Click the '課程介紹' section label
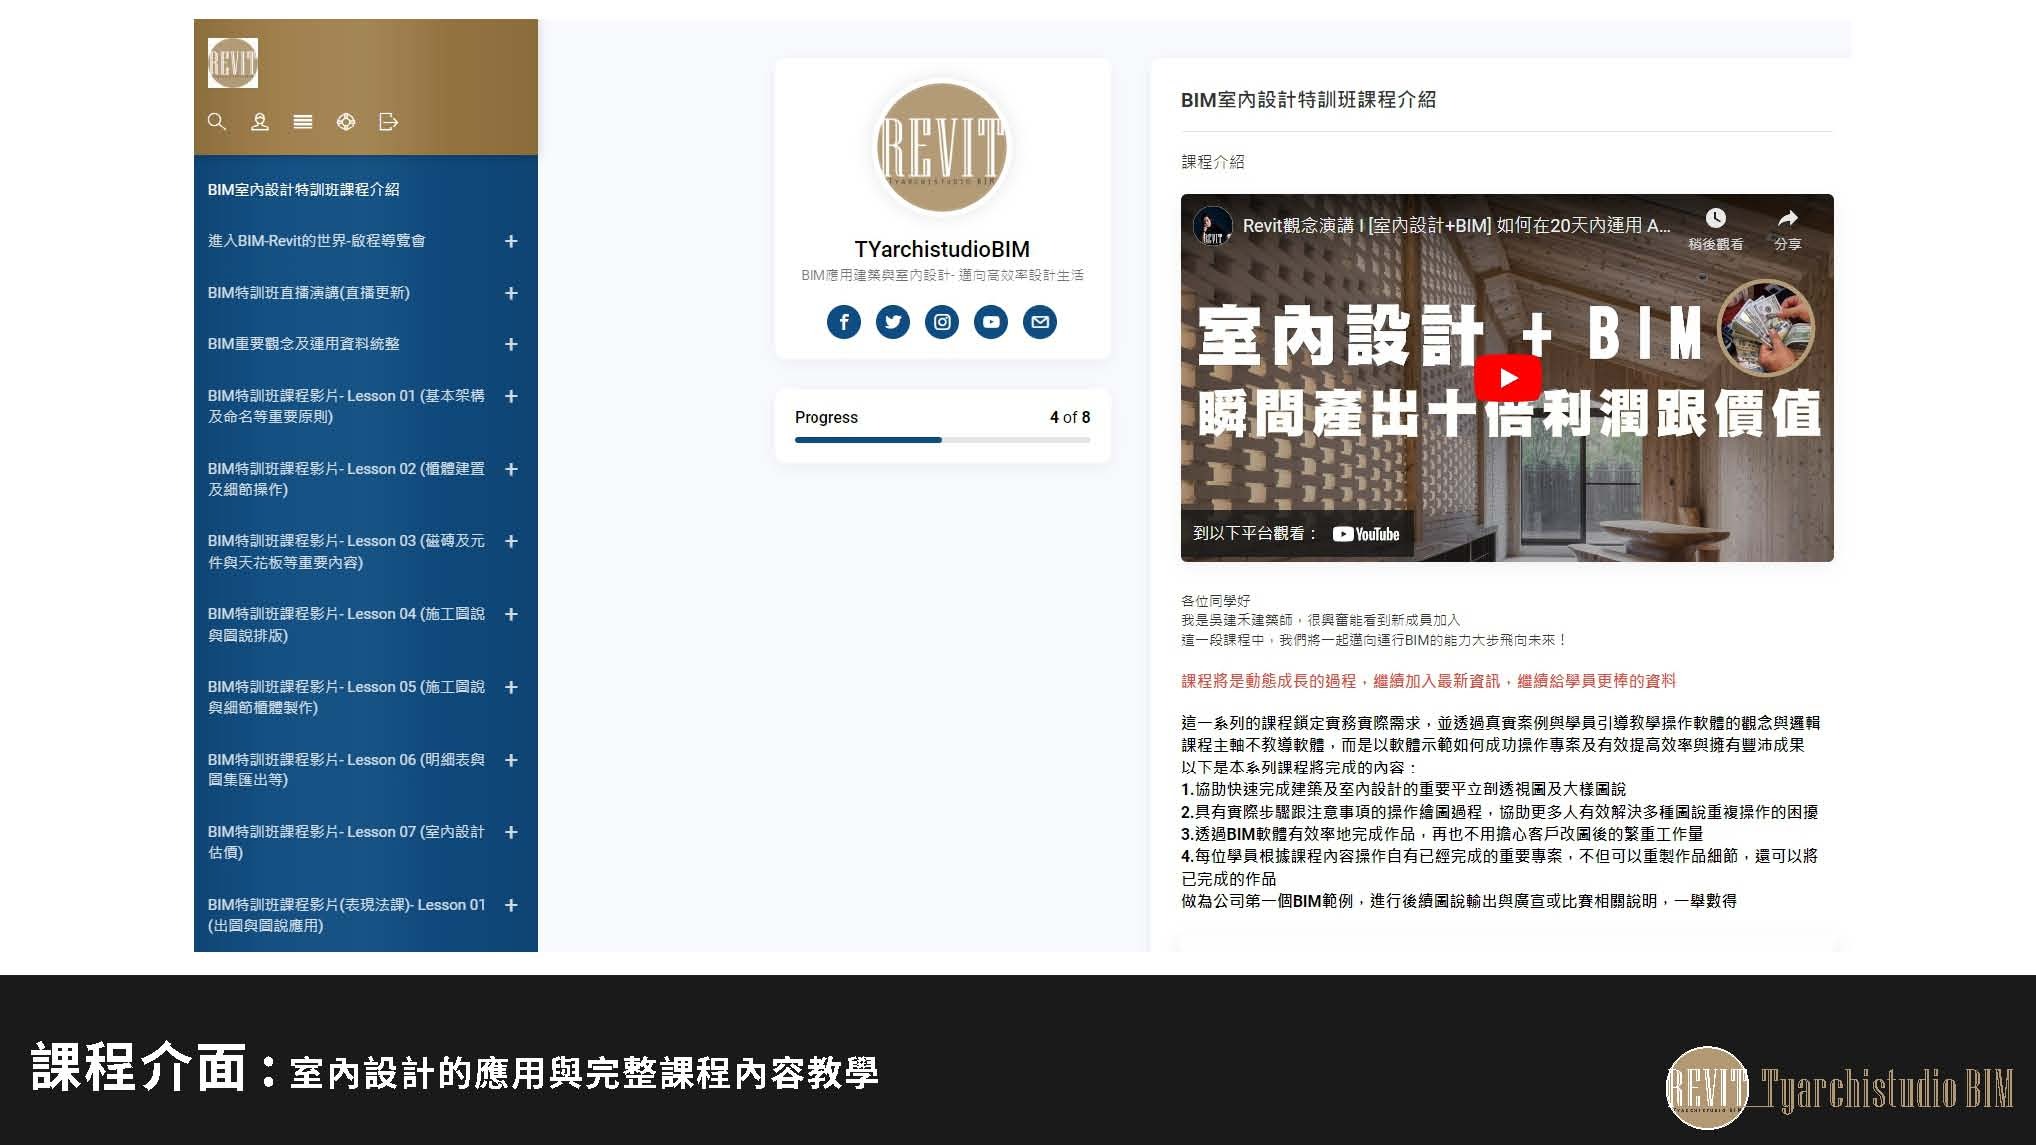 [1213, 162]
